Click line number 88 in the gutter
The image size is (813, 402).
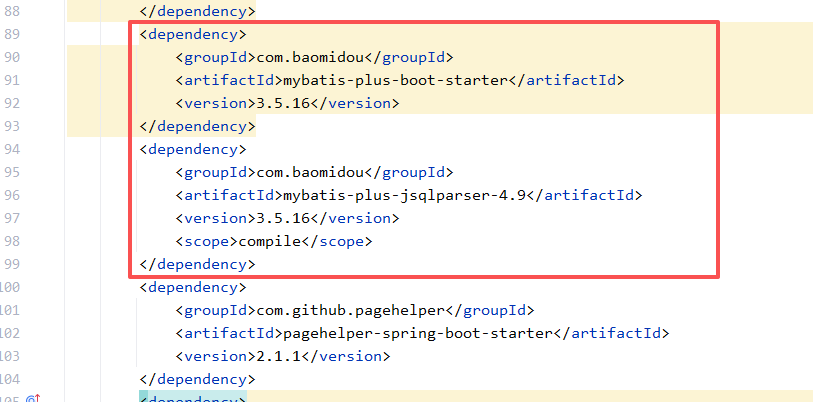click(11, 11)
